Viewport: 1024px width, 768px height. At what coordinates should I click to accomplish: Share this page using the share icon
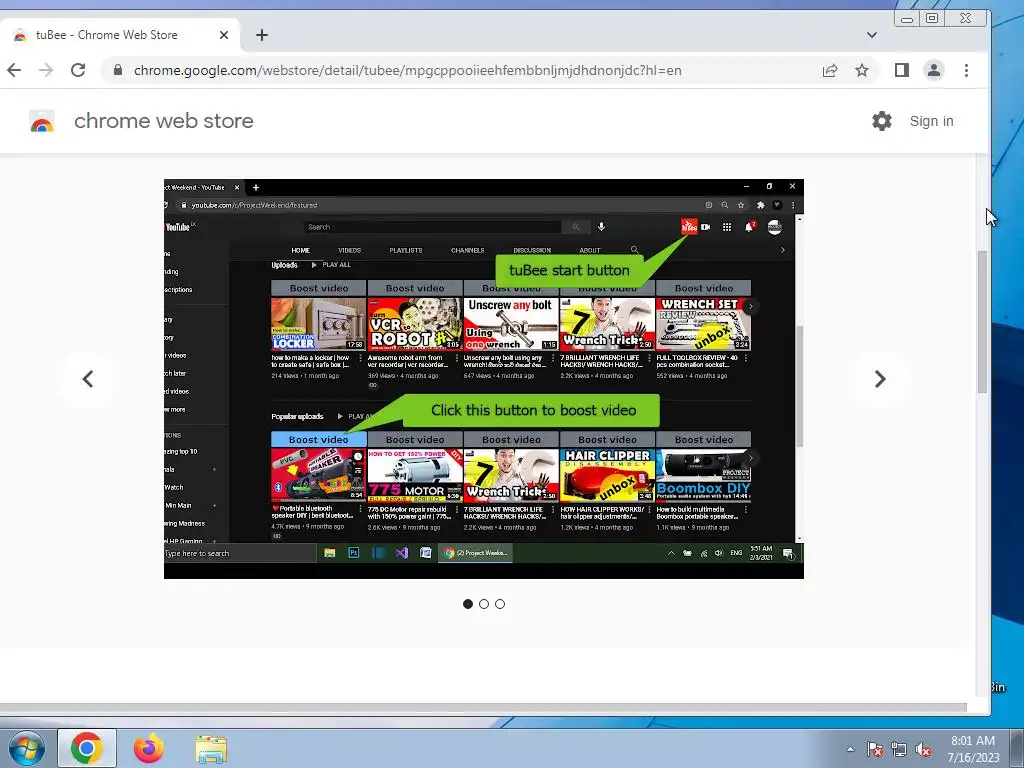coord(830,71)
